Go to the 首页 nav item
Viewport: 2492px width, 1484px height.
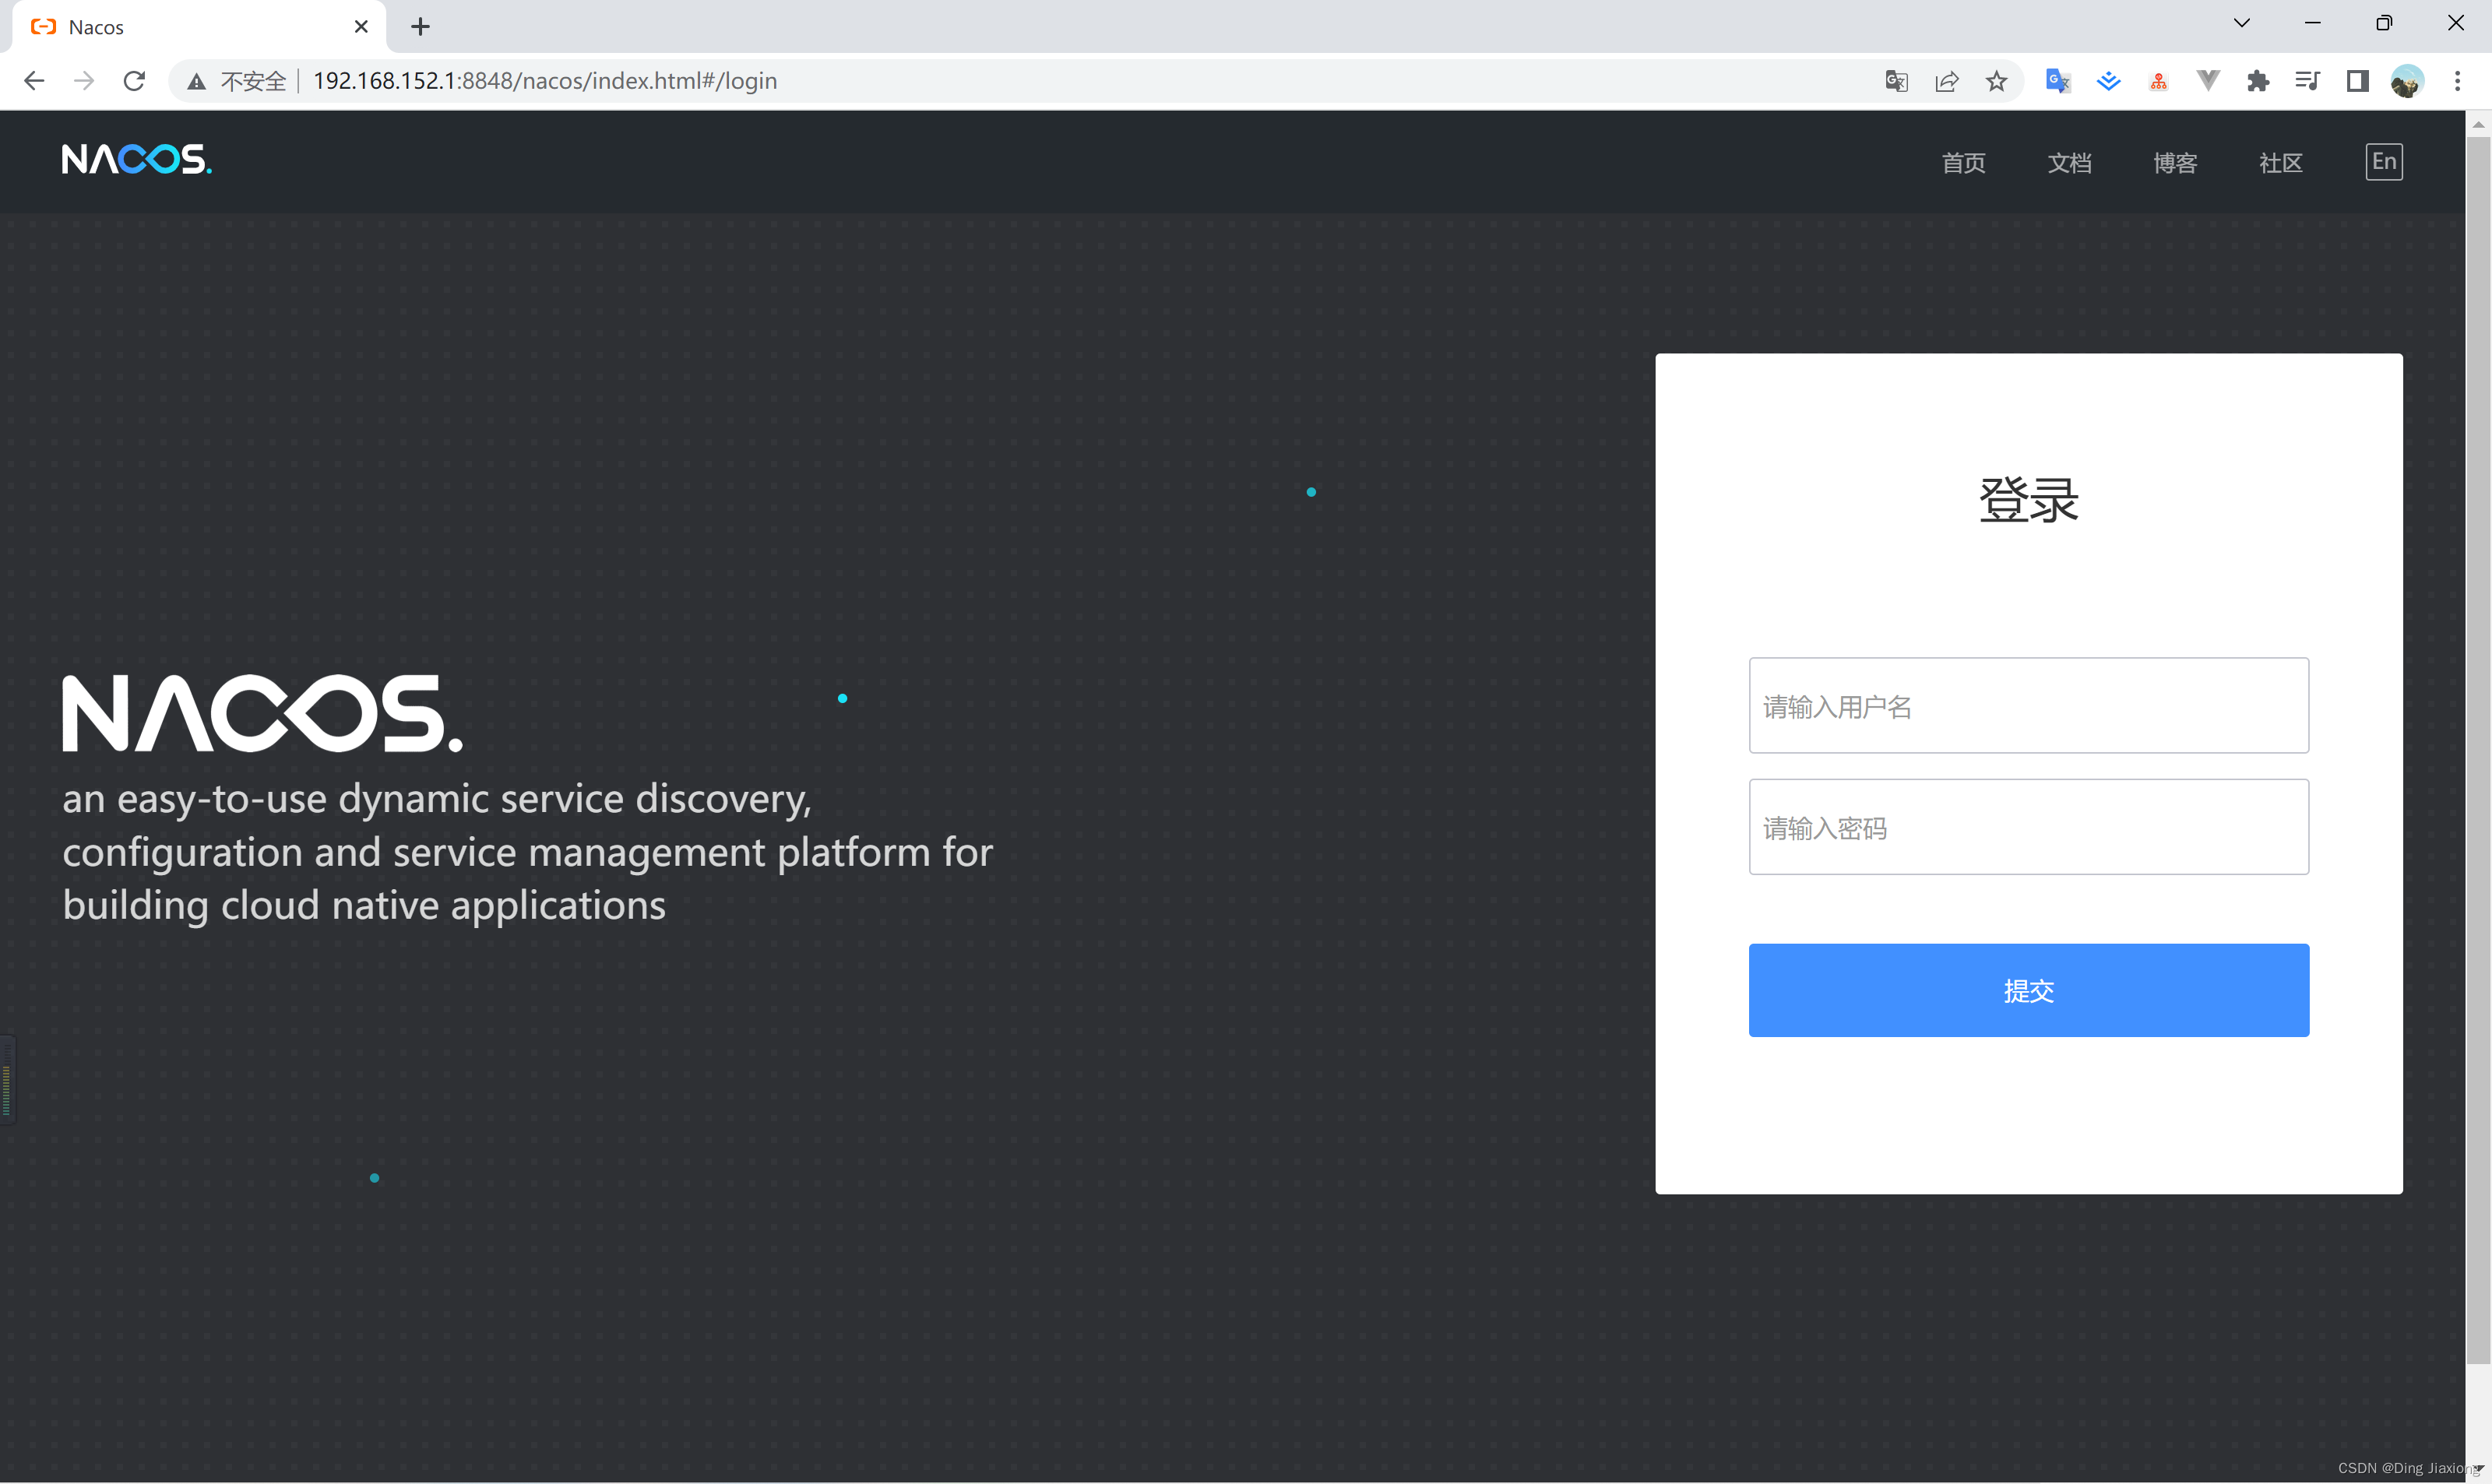[x=1963, y=162]
